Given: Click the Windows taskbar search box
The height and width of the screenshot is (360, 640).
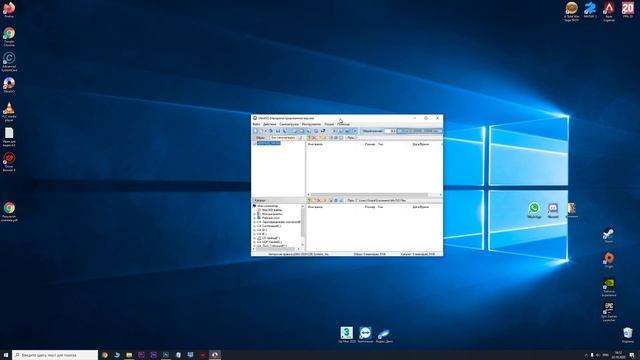Looking at the screenshot, I should 55,355.
